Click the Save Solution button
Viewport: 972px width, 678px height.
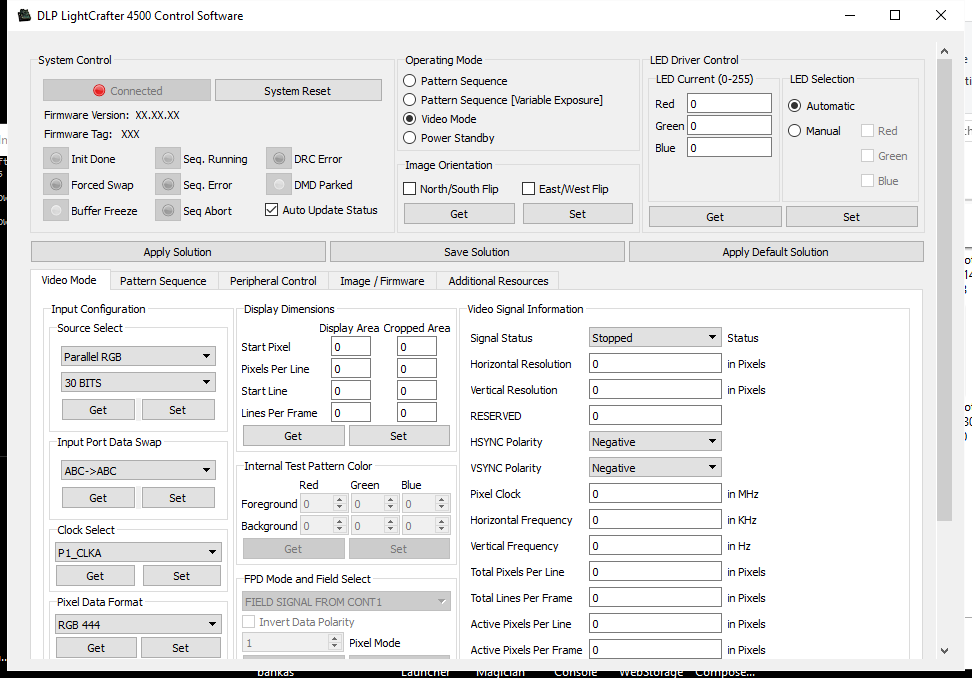[x=477, y=252]
